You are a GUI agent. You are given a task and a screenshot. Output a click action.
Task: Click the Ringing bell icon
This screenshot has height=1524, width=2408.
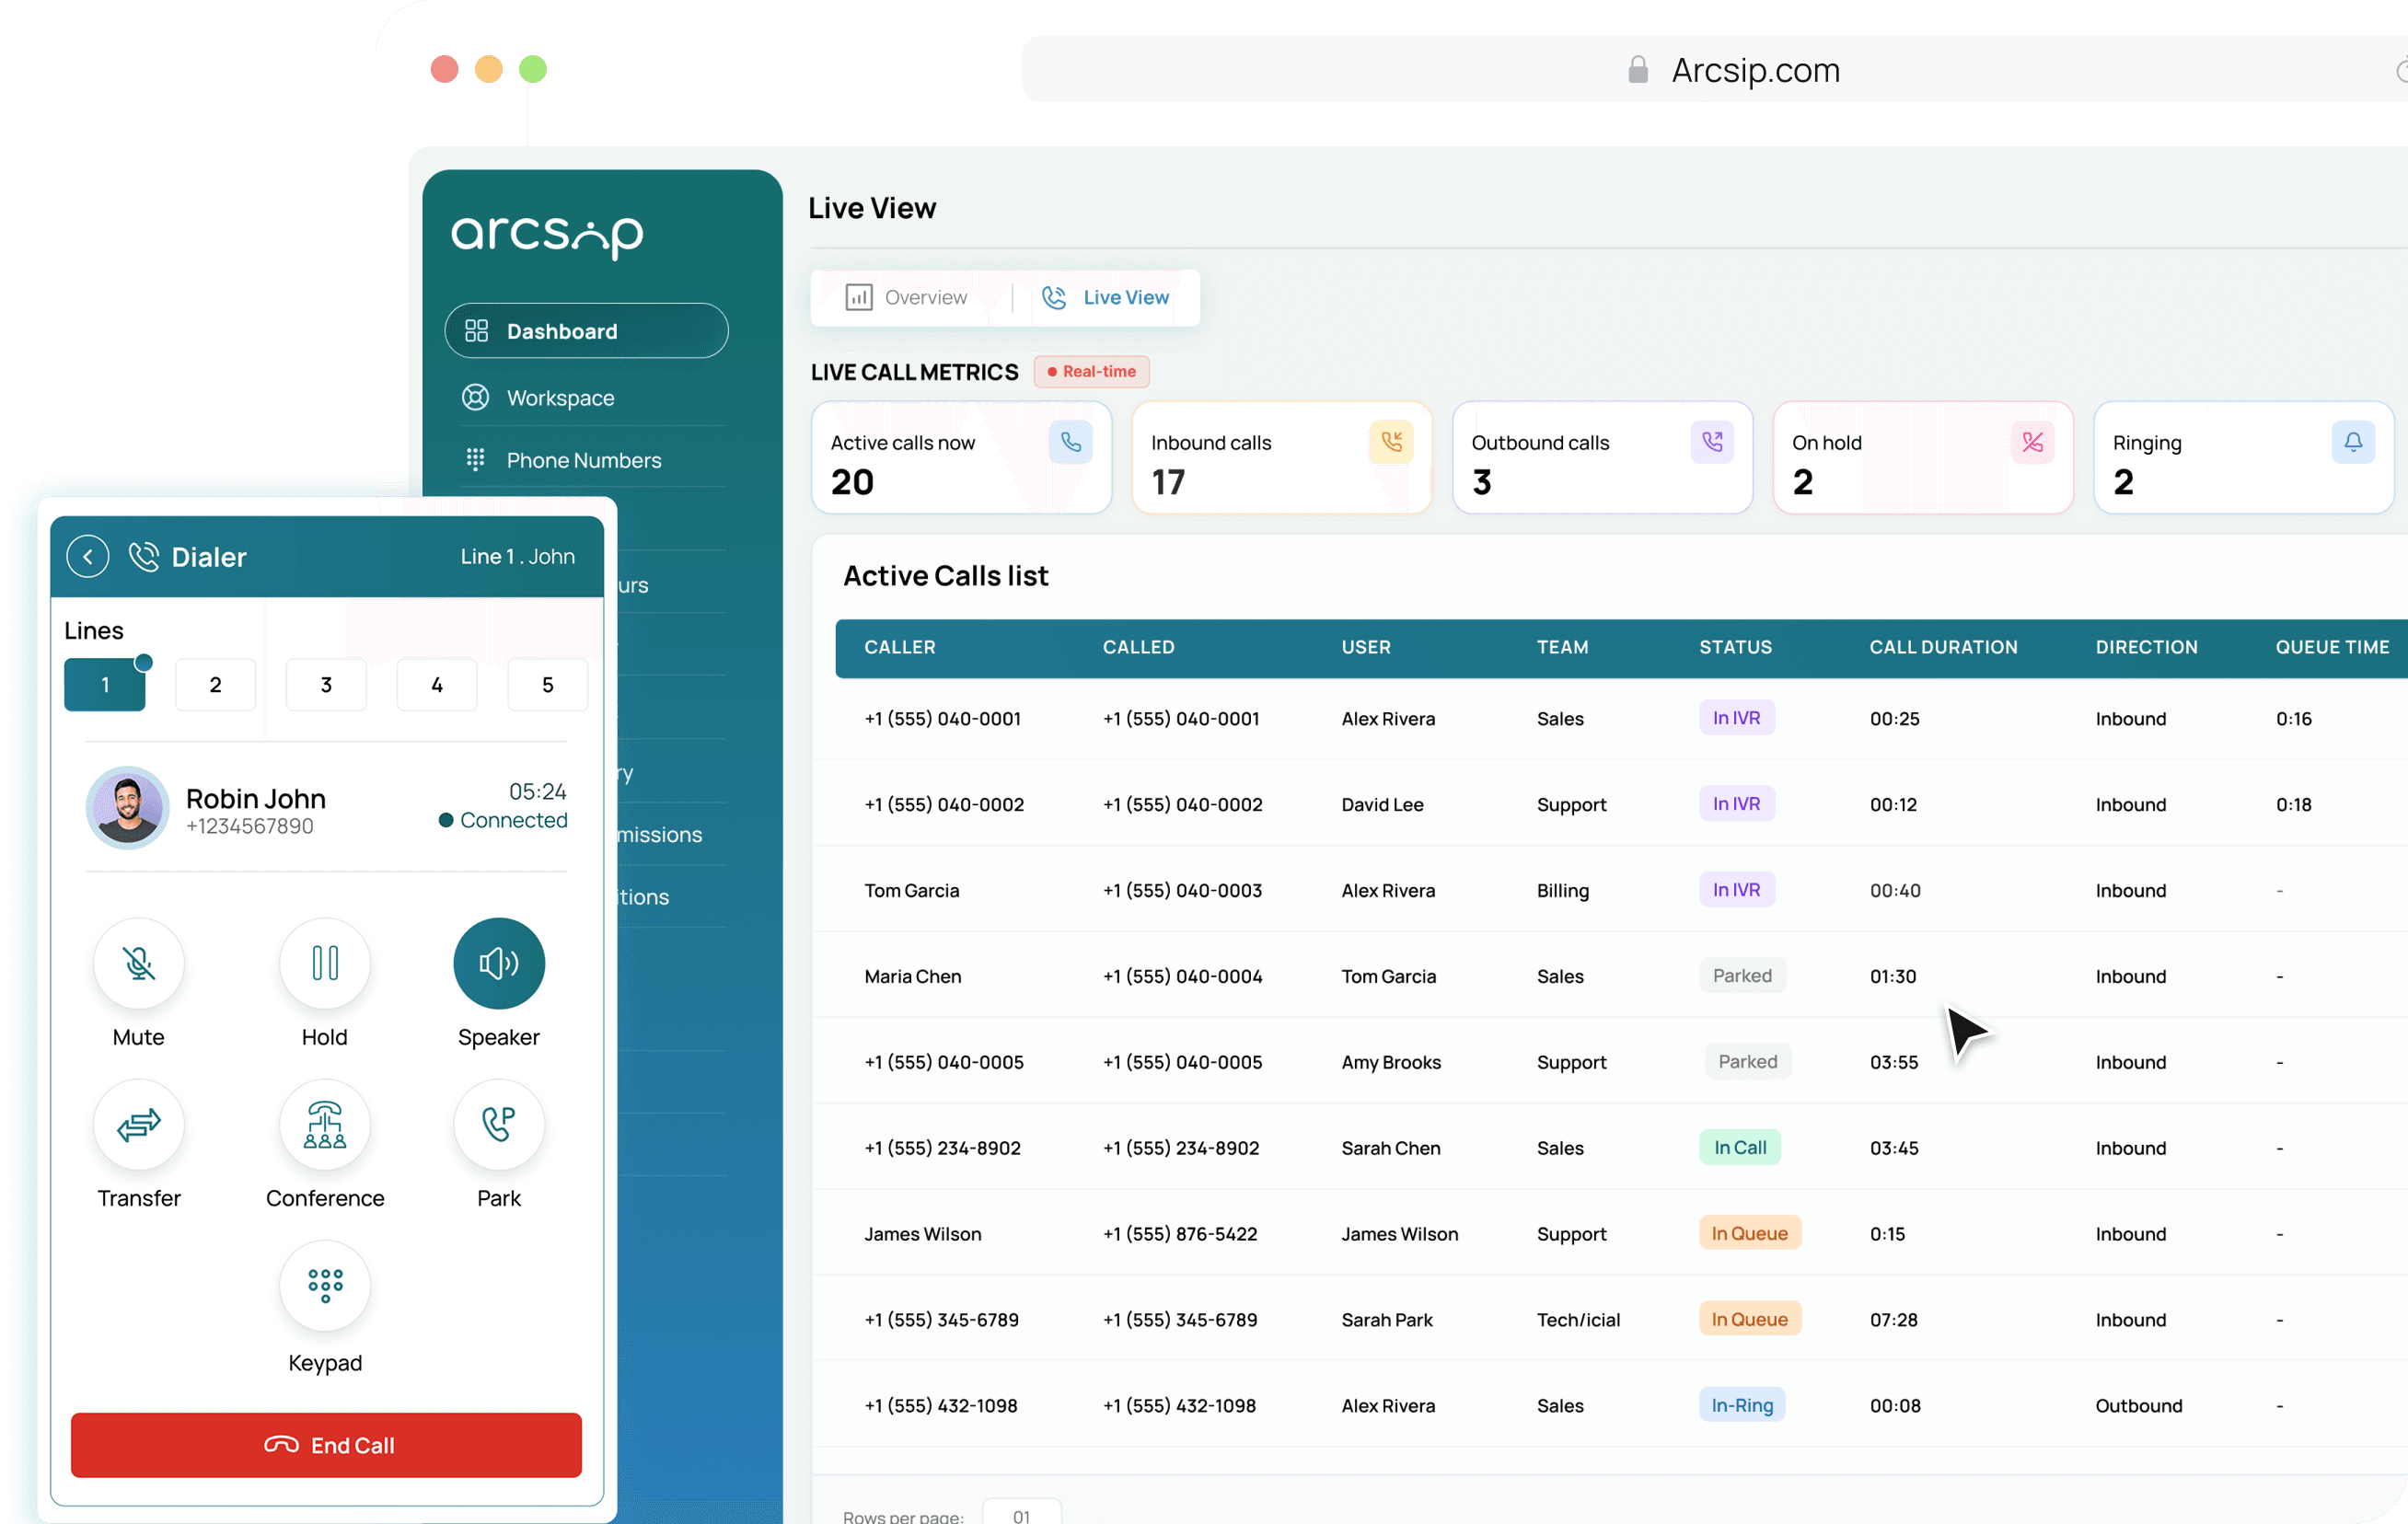point(2353,442)
